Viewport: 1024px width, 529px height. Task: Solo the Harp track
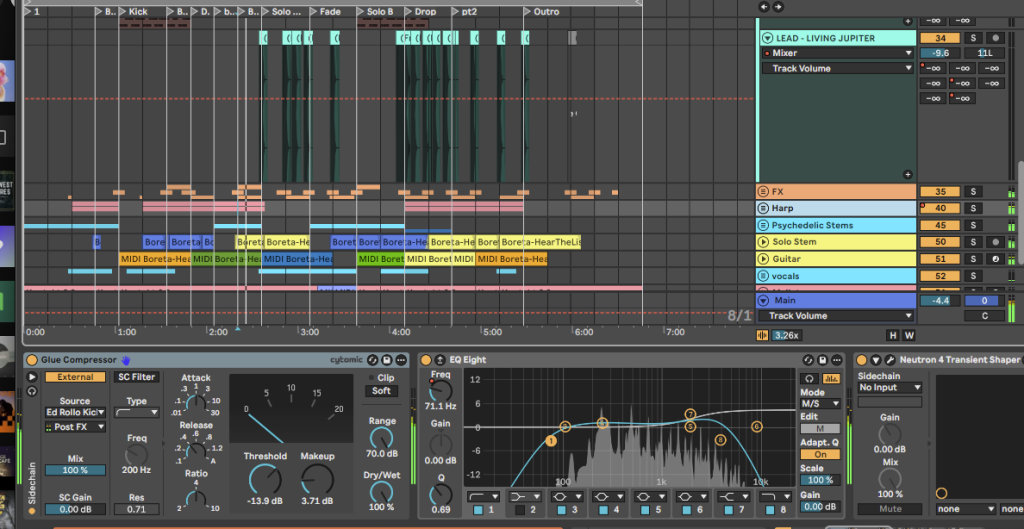(972, 208)
